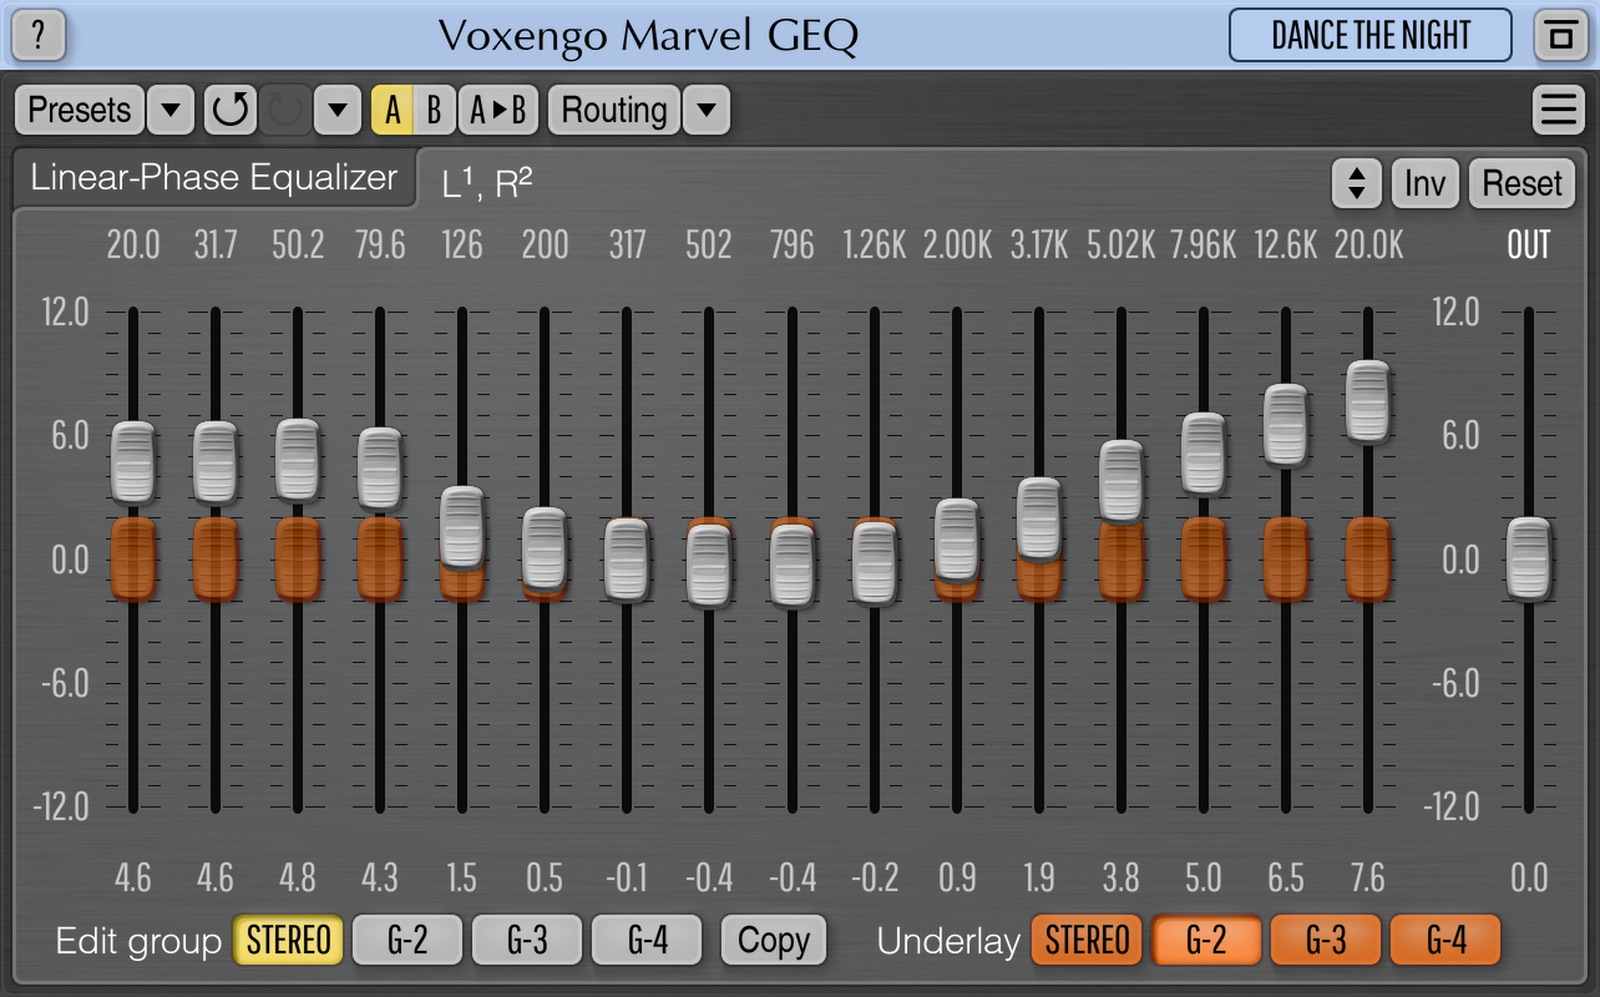Screen dimensions: 1600x997
Task: Select the STEREO edit group
Action: click(288, 940)
